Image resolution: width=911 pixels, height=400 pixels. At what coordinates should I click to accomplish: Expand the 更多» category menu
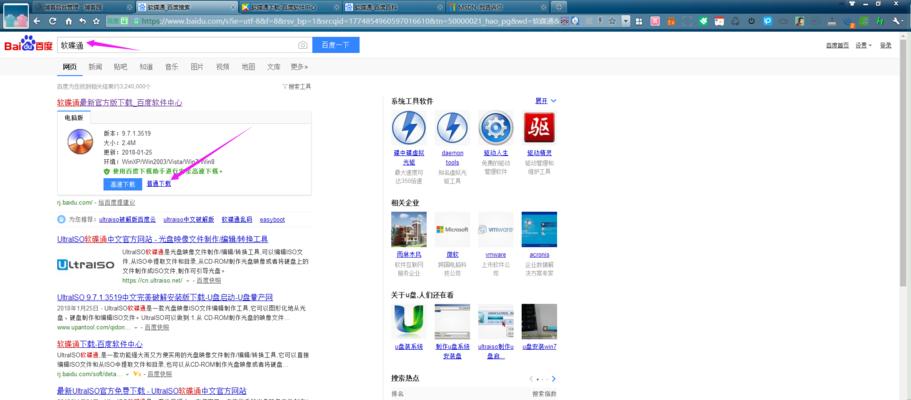(299, 67)
